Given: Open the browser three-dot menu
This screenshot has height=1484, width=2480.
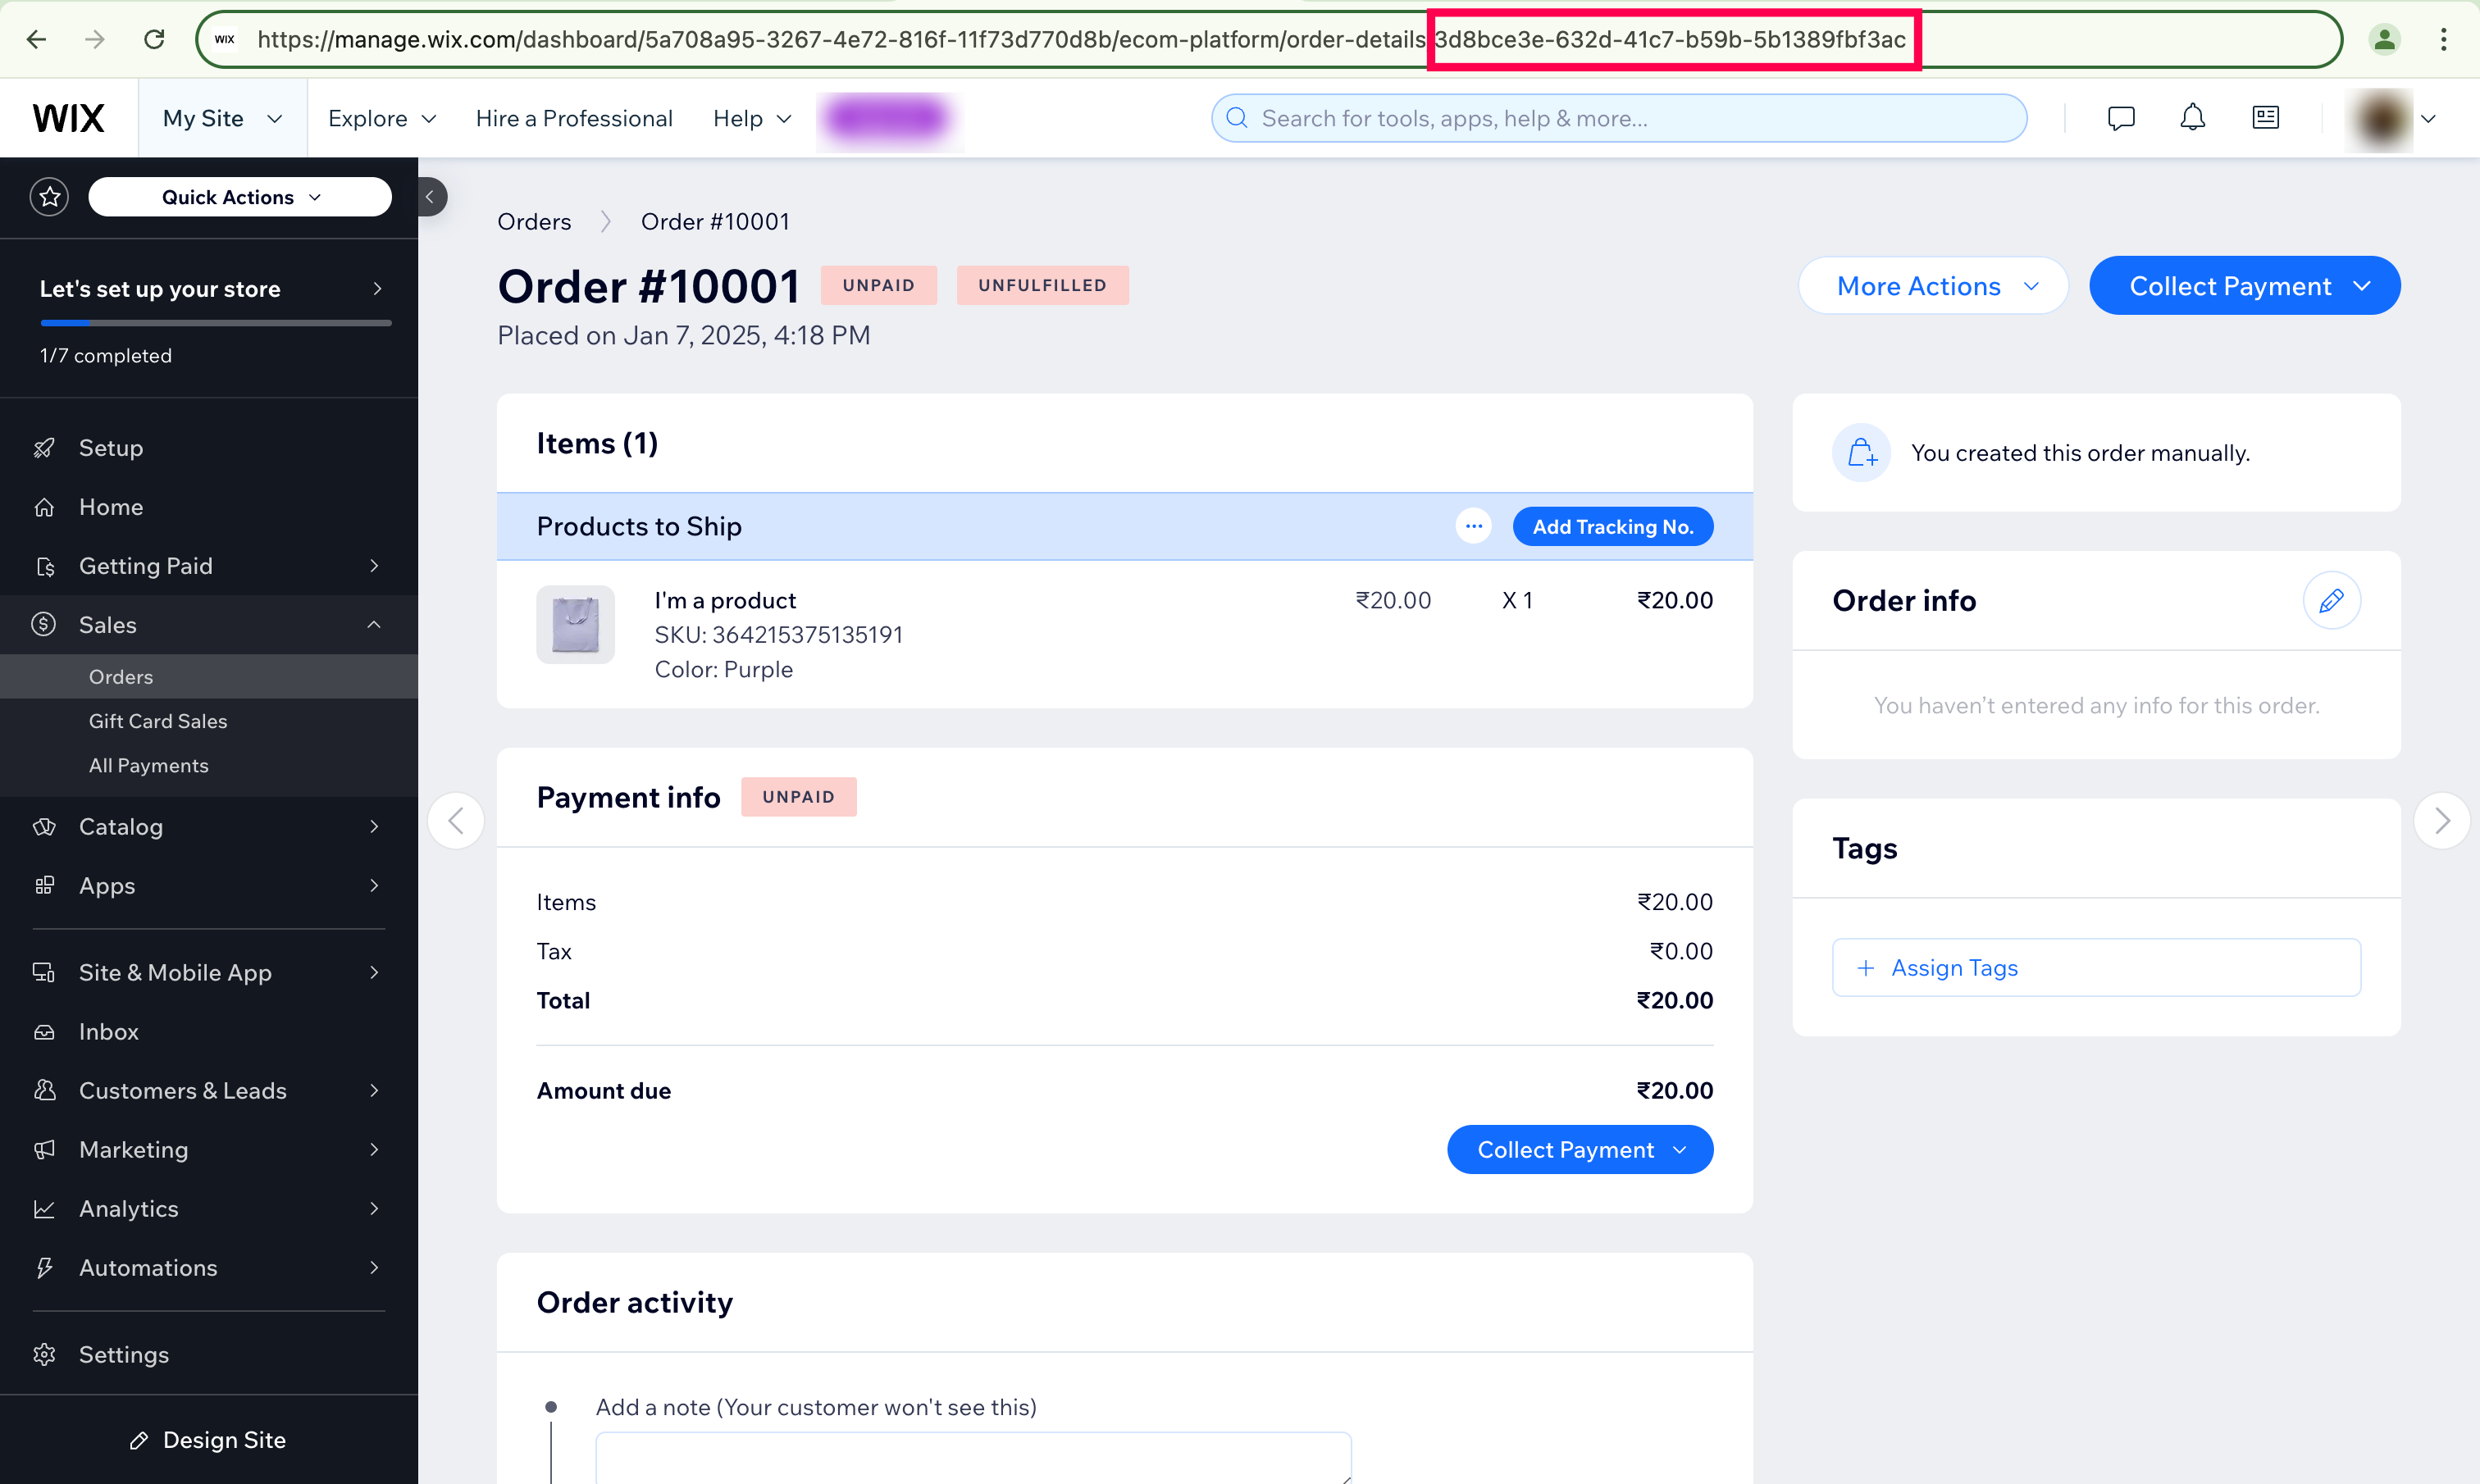Looking at the screenshot, I should [2443, 39].
